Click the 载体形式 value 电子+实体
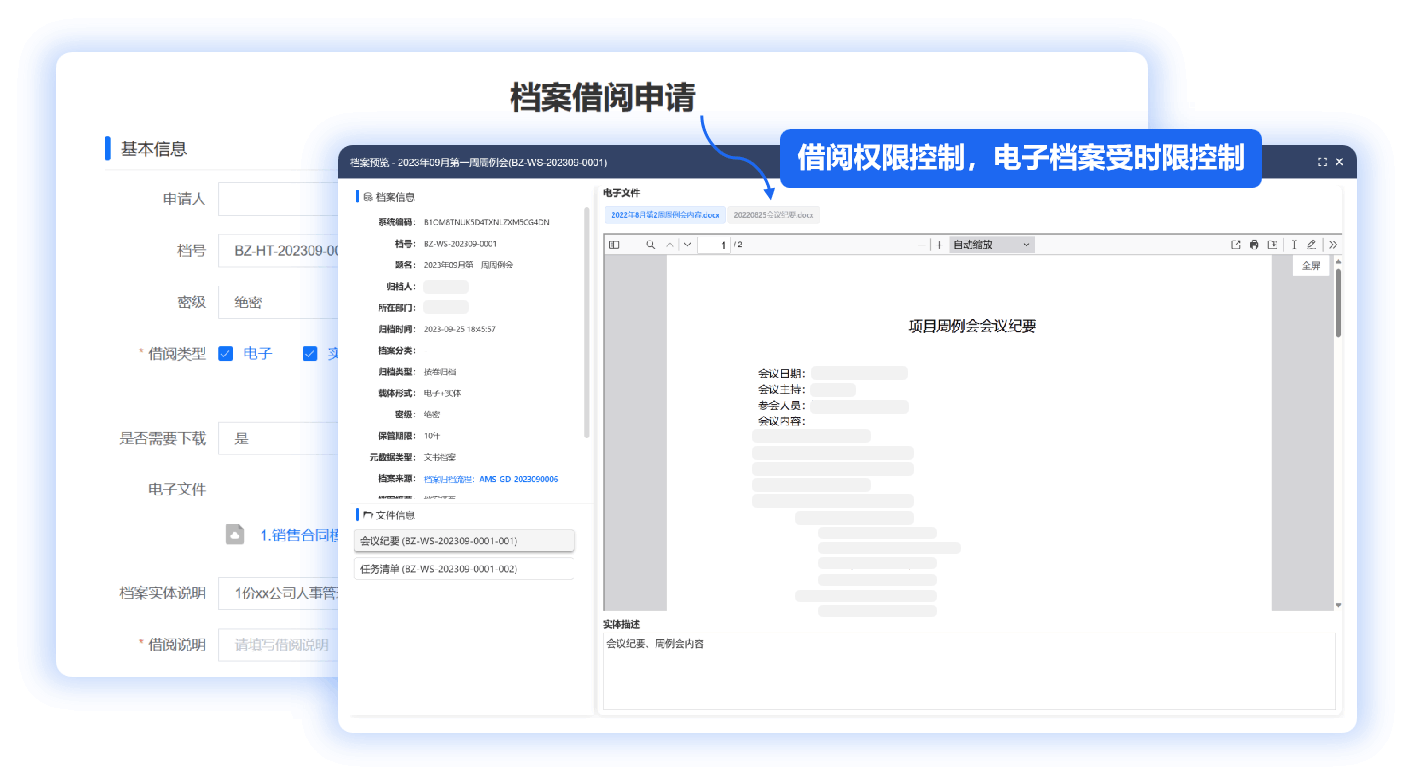Viewport: 1413px width, 784px height. tap(443, 393)
